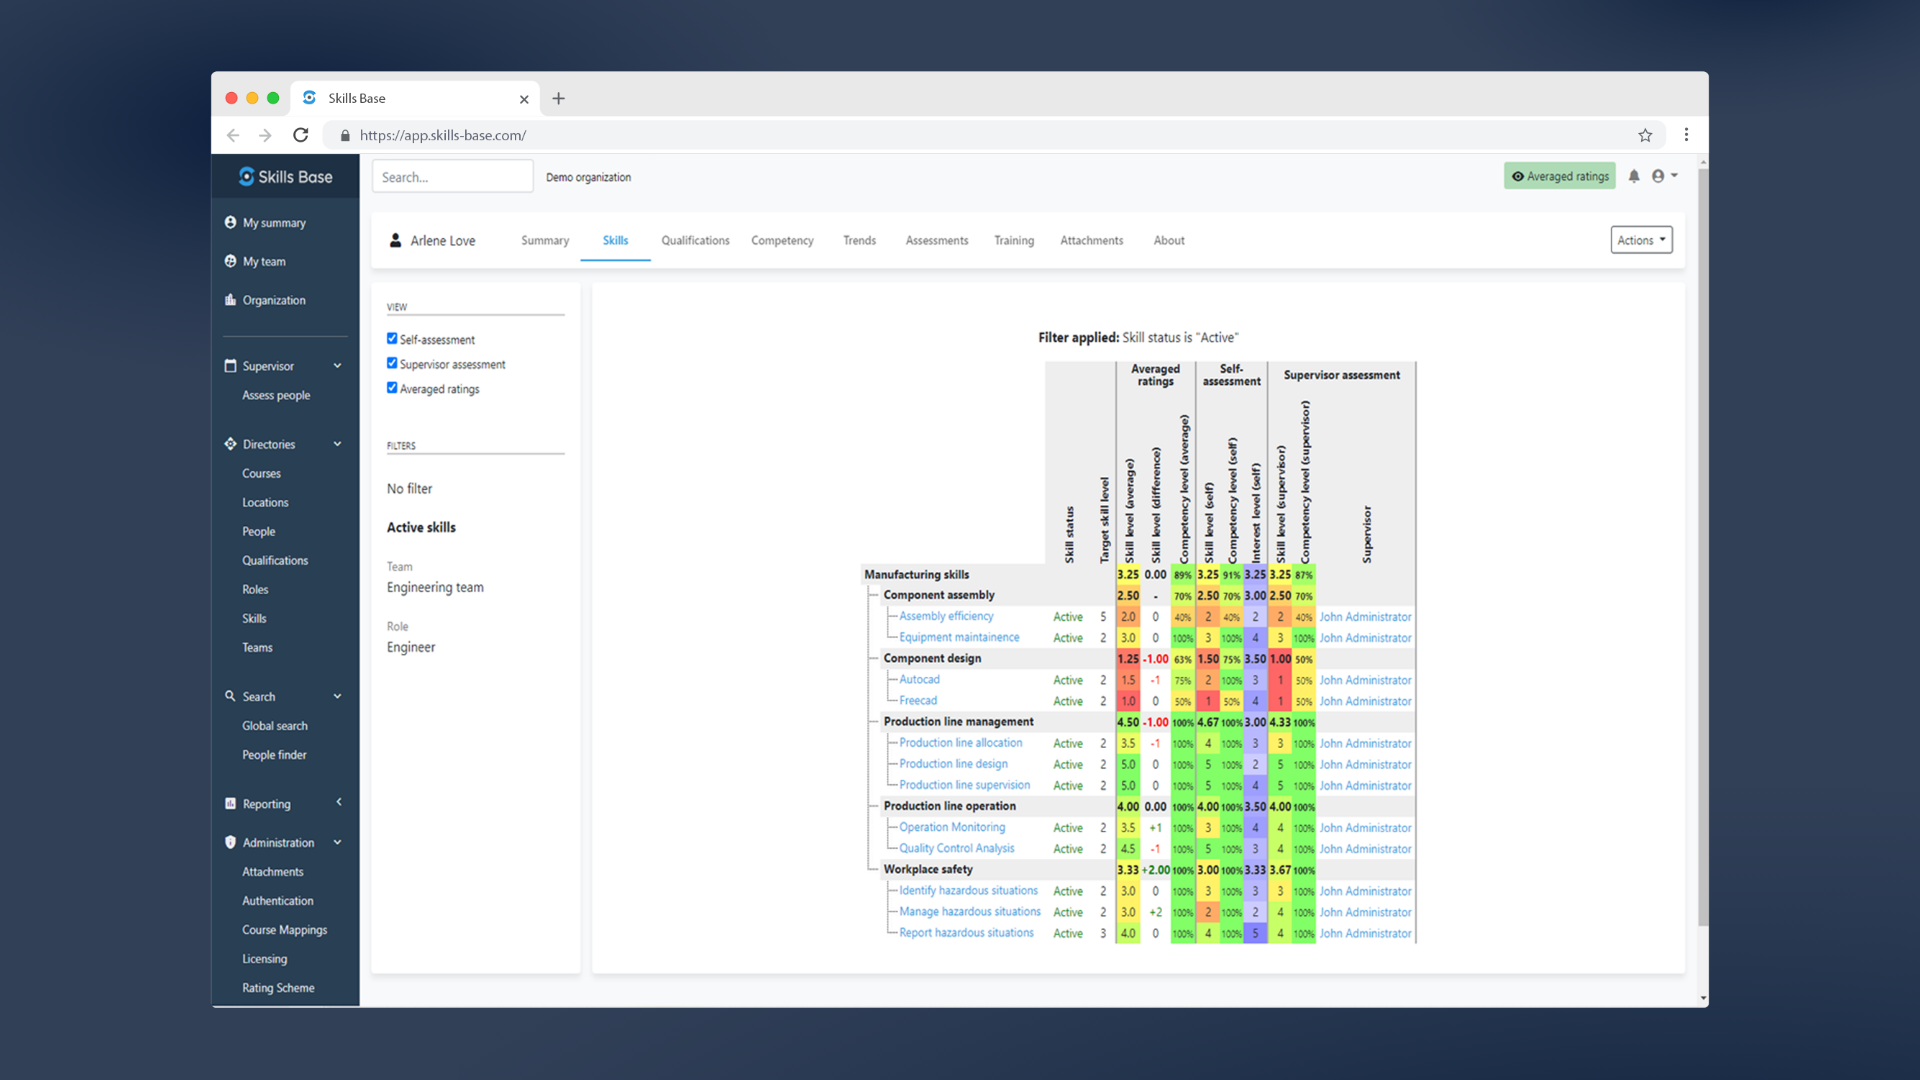Toggle the Averaged ratings eye button
1920x1080 pixels.
coord(1559,176)
